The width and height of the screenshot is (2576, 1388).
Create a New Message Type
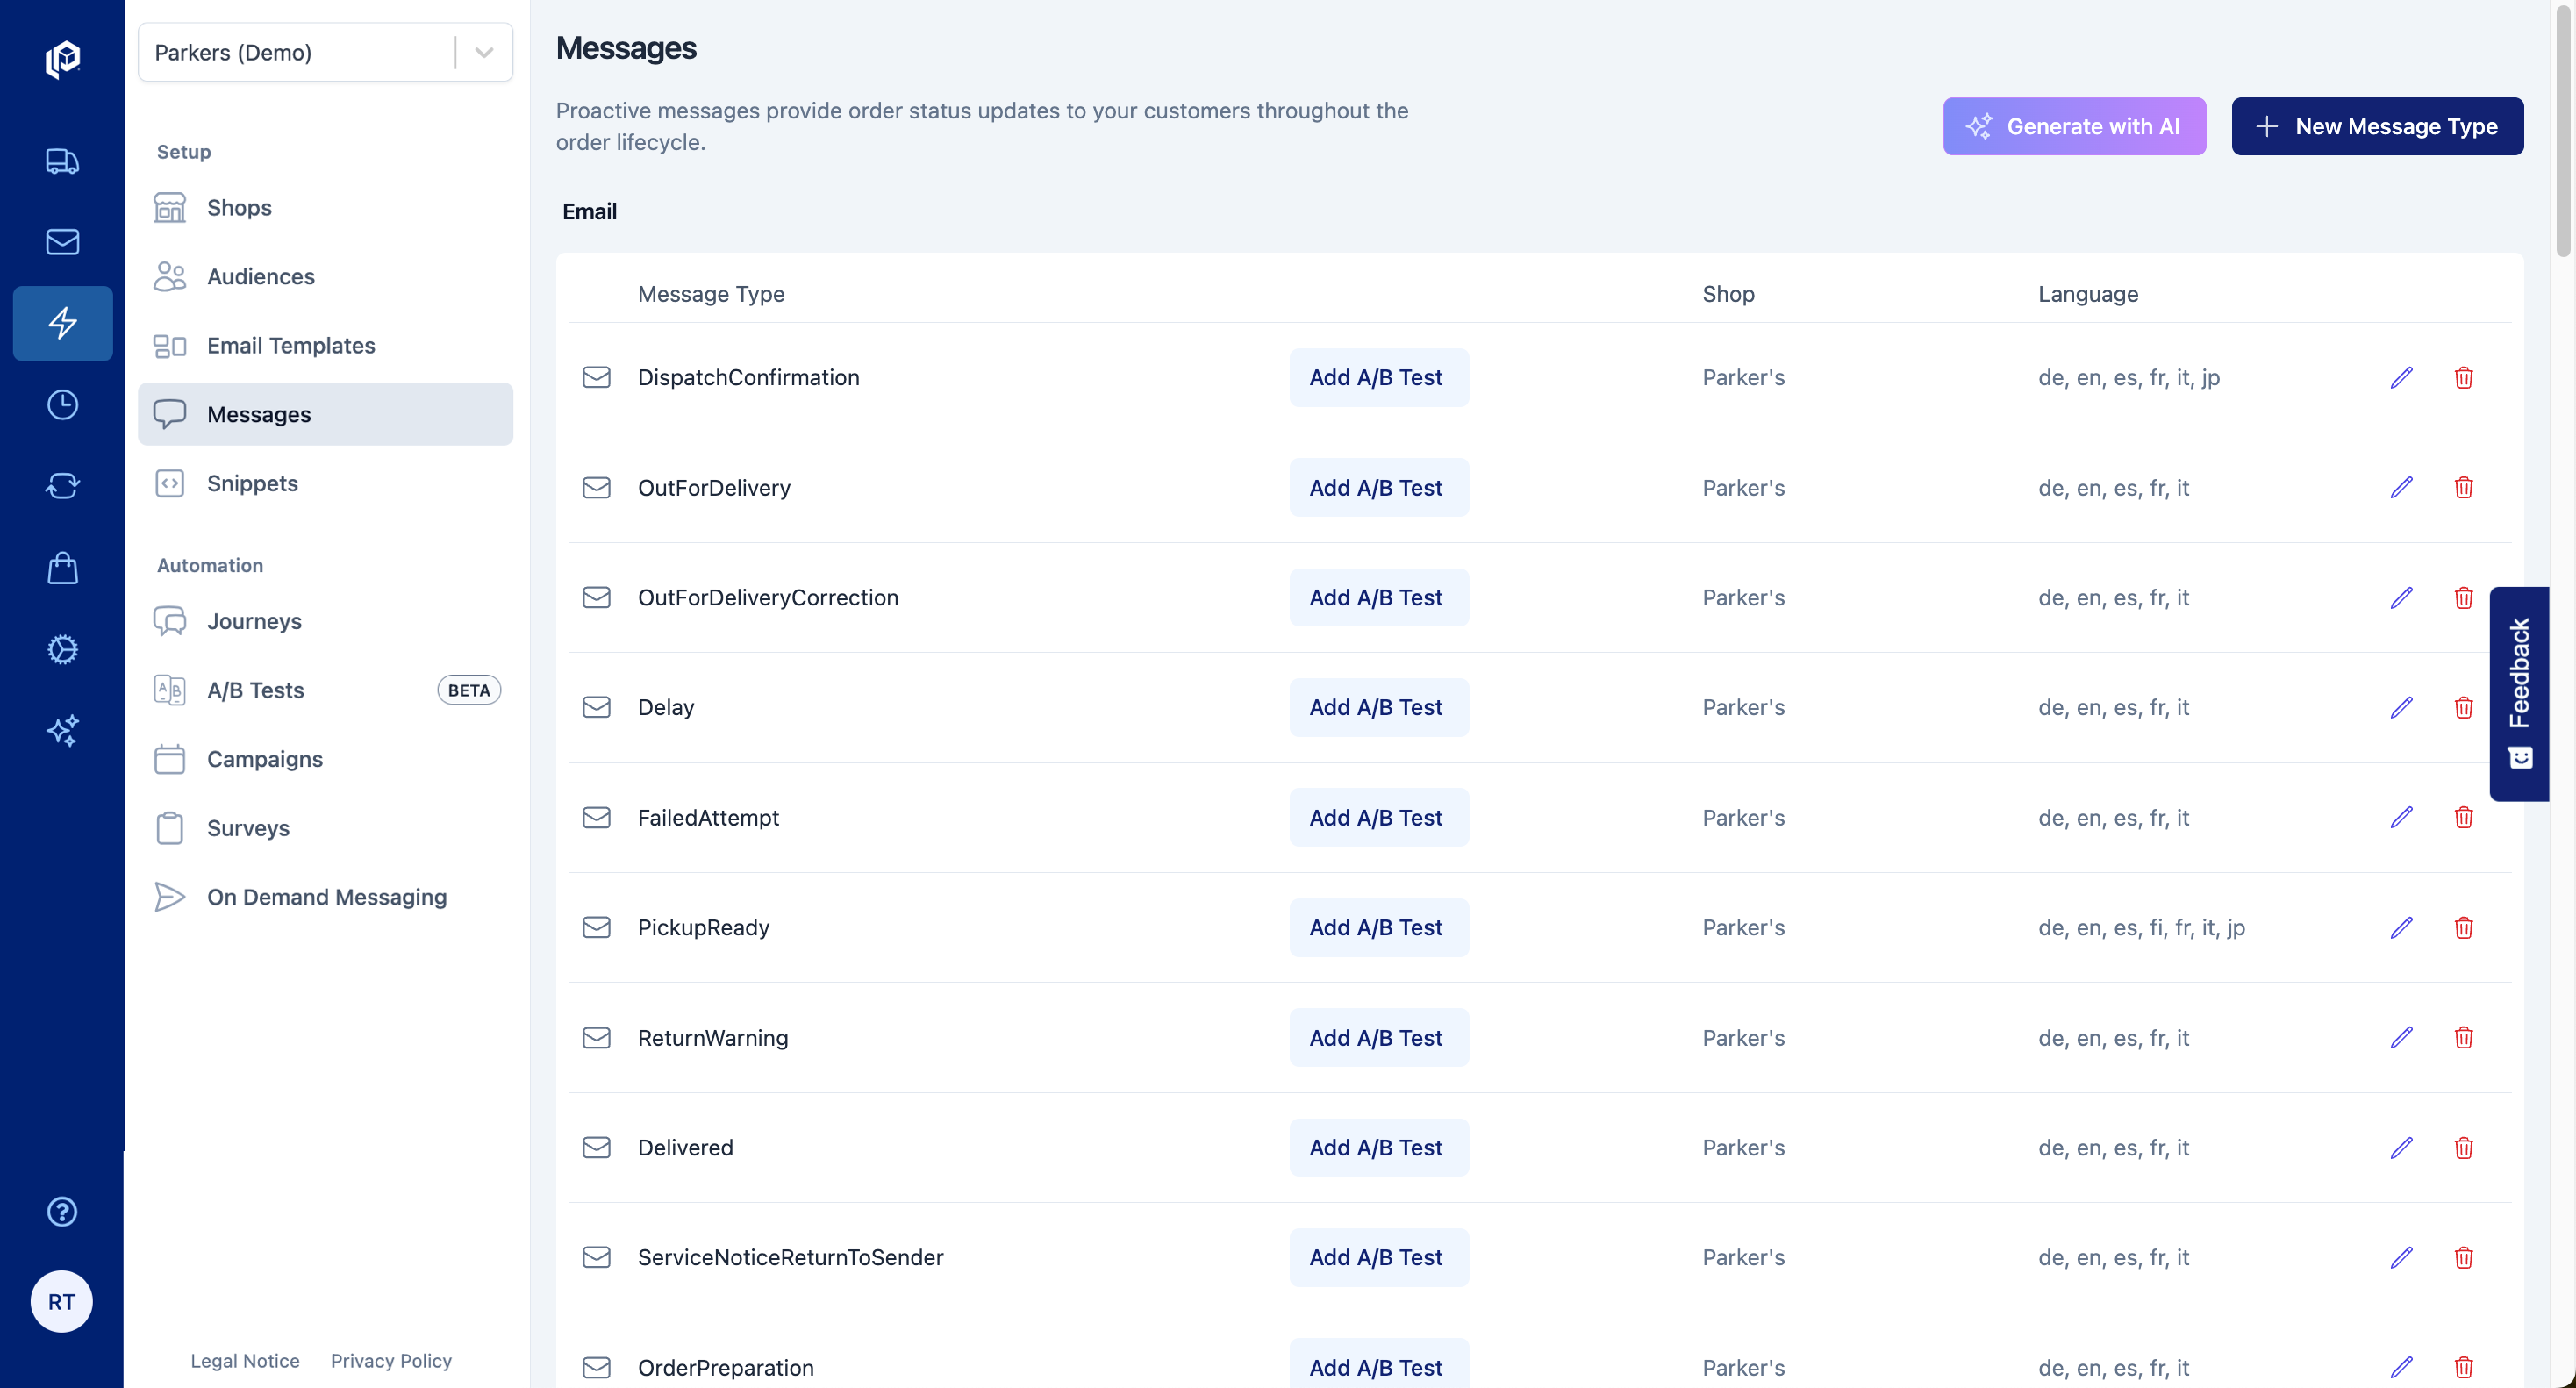click(x=2376, y=127)
